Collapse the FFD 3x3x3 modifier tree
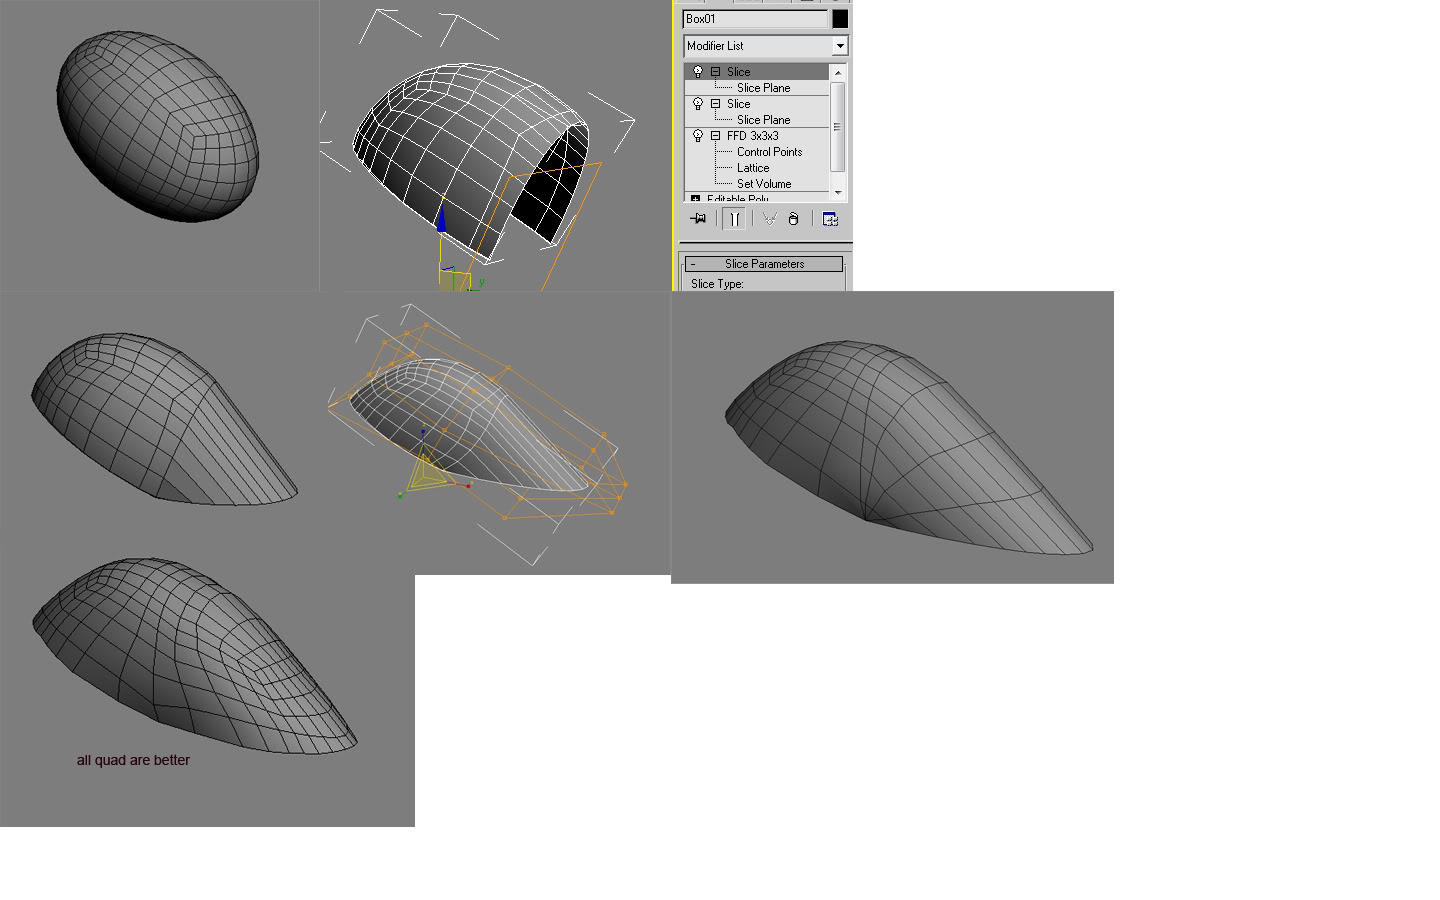The image size is (1440, 900). [x=715, y=136]
